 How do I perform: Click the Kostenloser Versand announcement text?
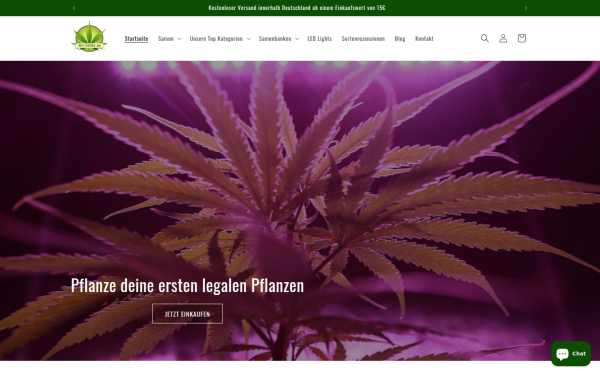pos(297,8)
